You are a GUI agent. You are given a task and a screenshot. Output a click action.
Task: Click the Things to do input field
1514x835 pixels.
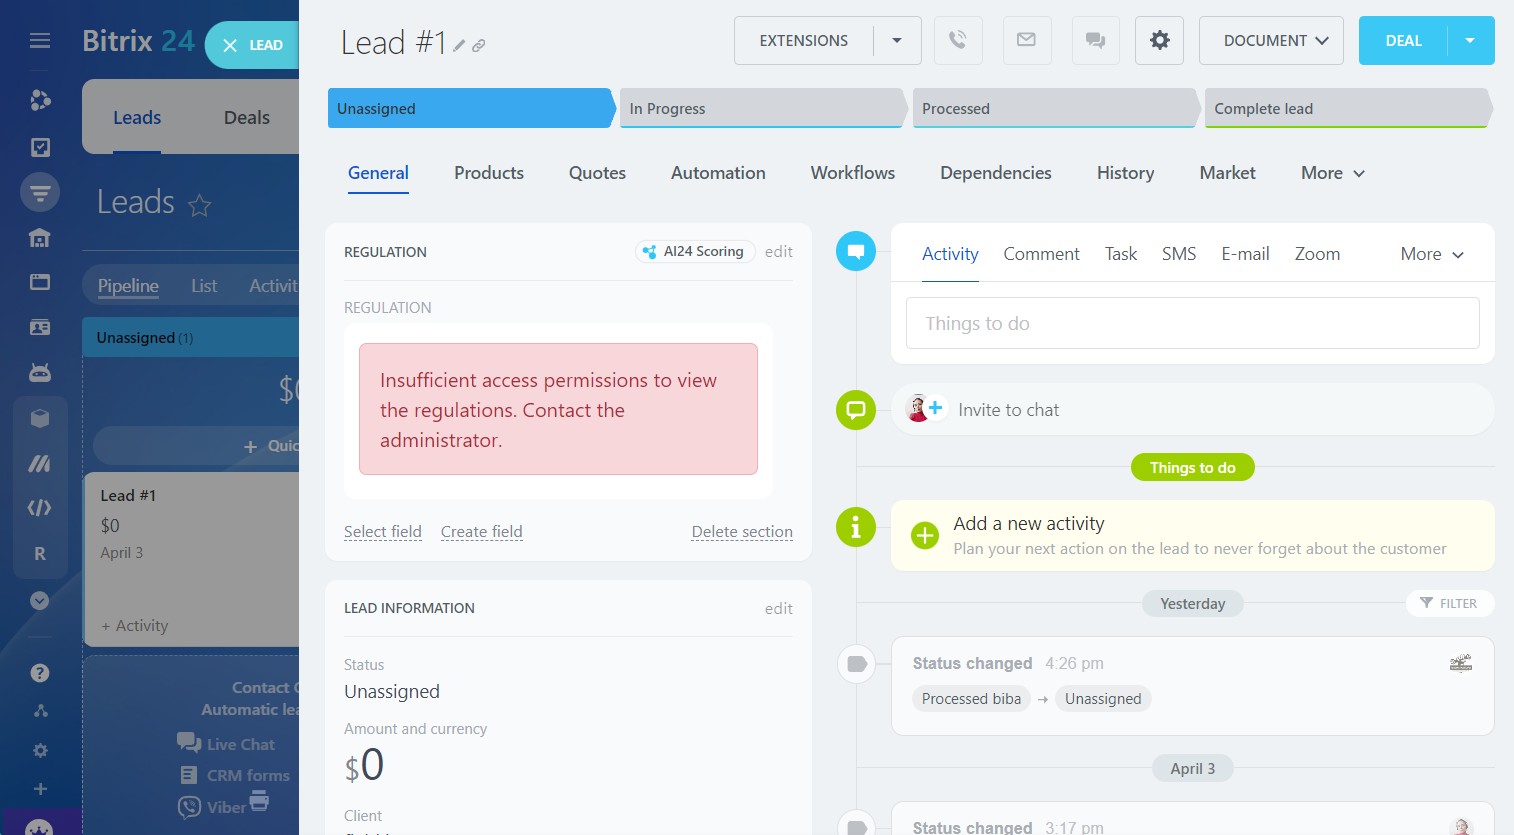point(1192,323)
